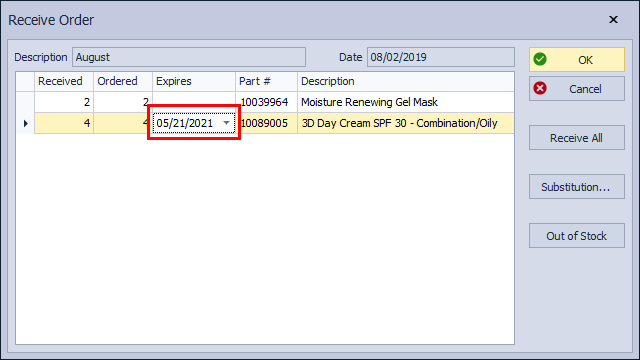Click the Receive All button

tap(577, 138)
